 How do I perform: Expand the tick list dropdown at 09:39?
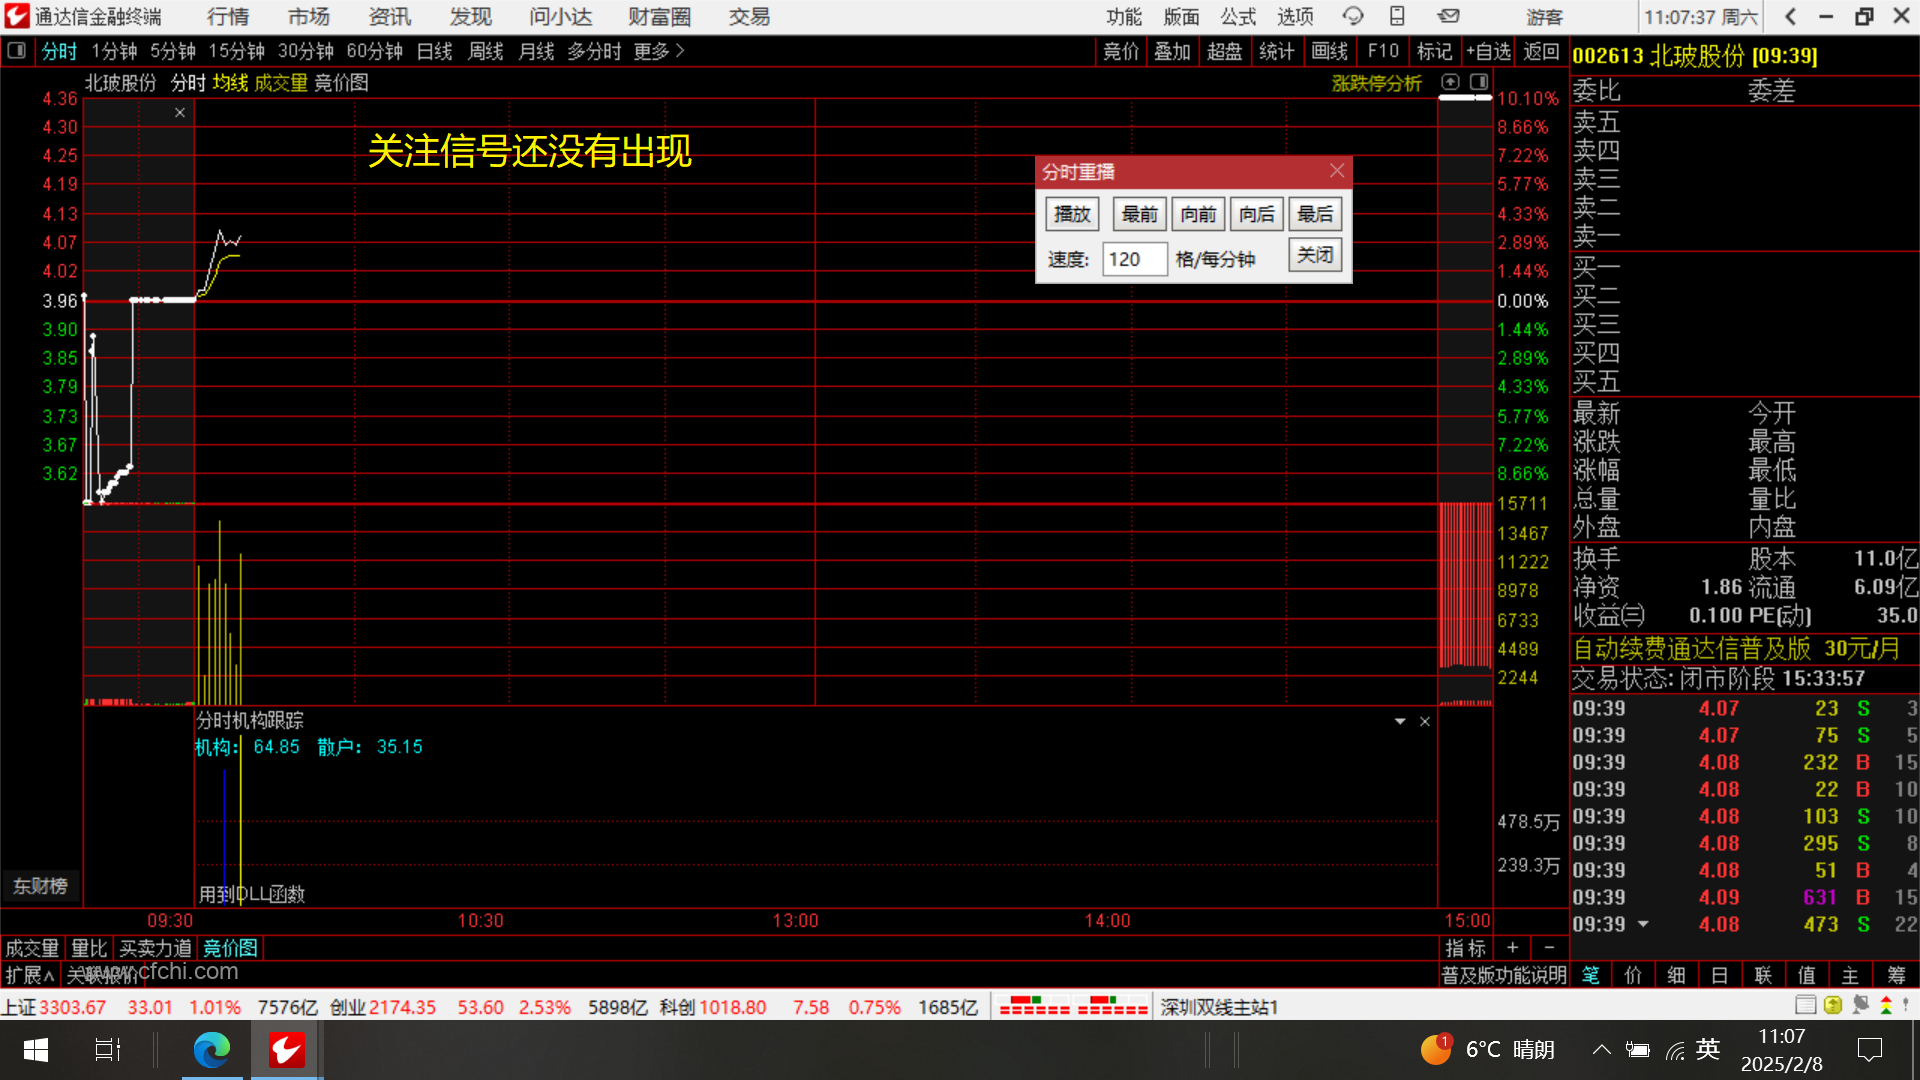(x=1643, y=924)
